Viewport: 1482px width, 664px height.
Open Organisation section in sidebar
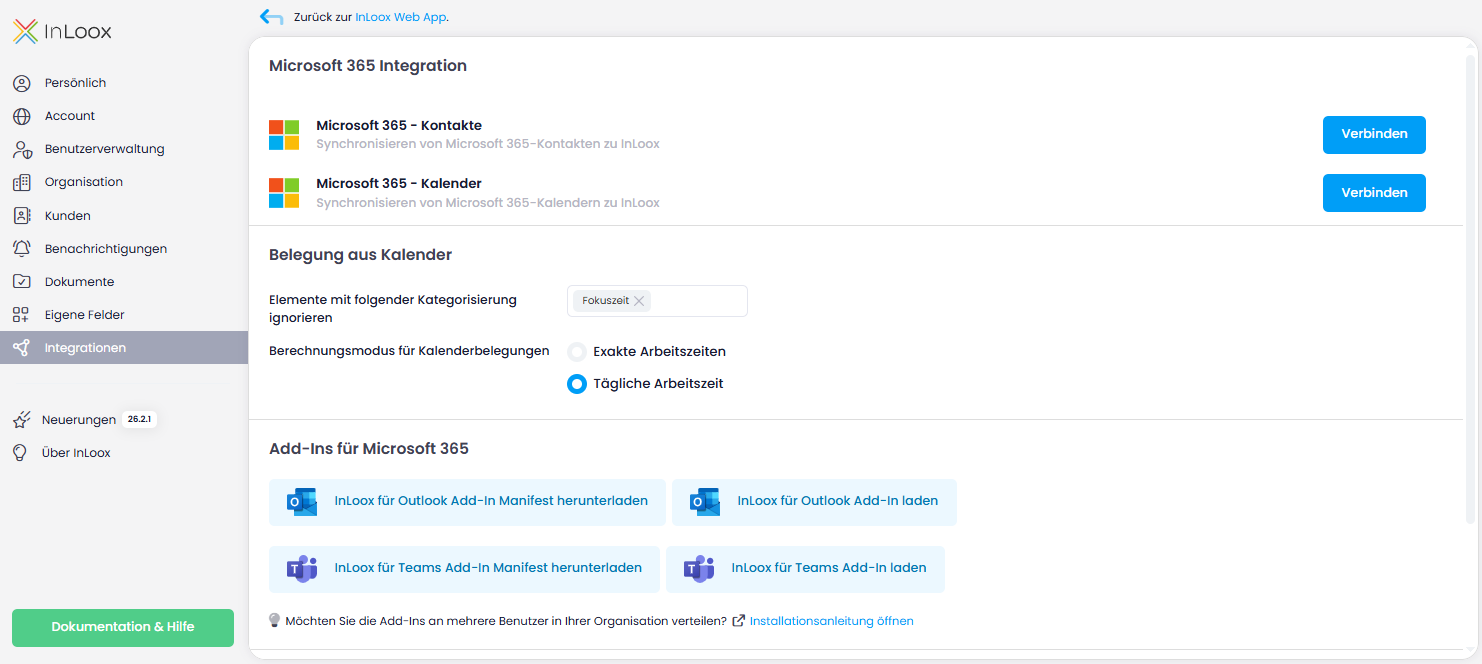(x=124, y=182)
